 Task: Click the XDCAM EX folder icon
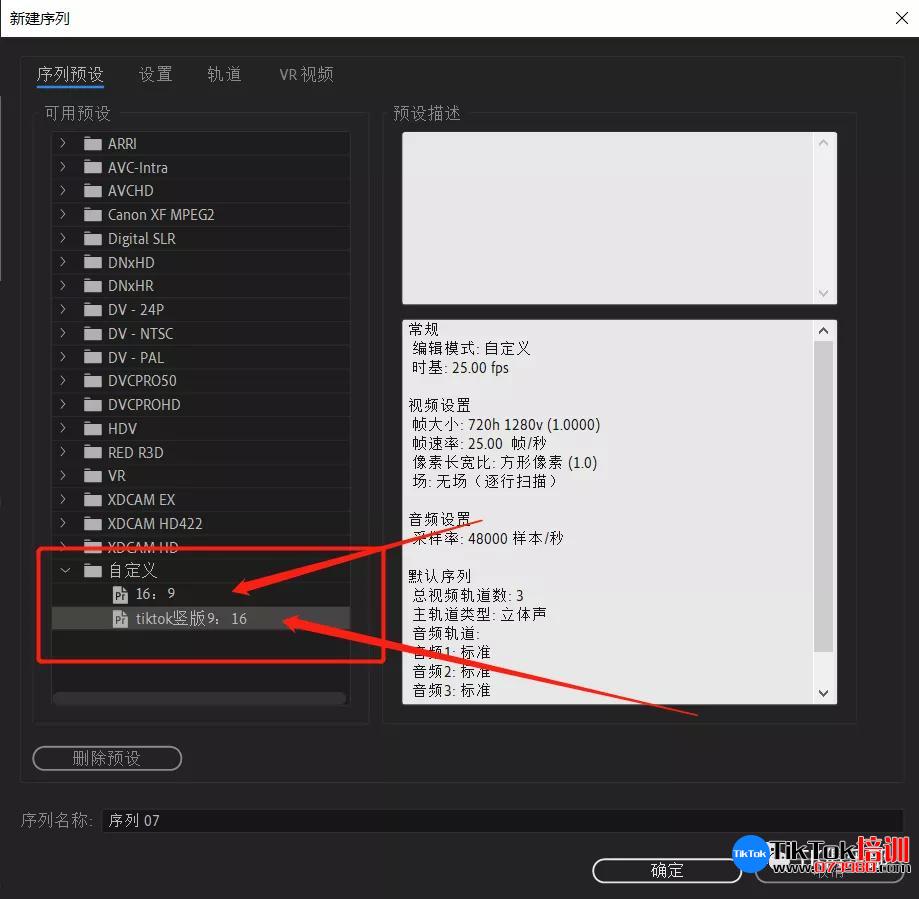(93, 500)
